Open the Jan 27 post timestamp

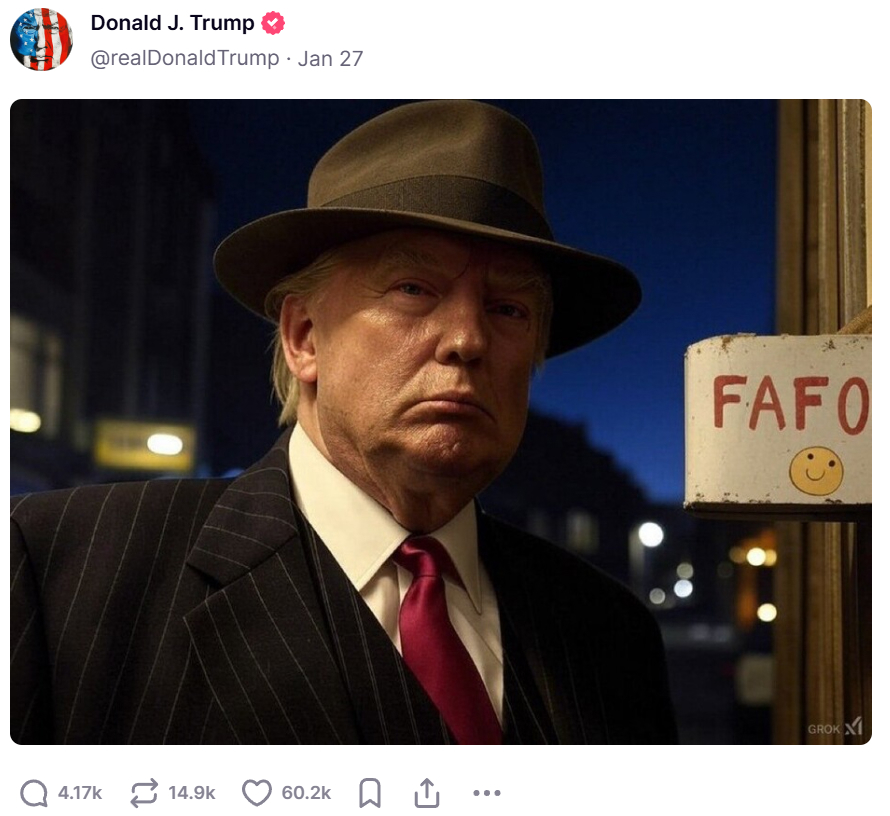point(330,58)
